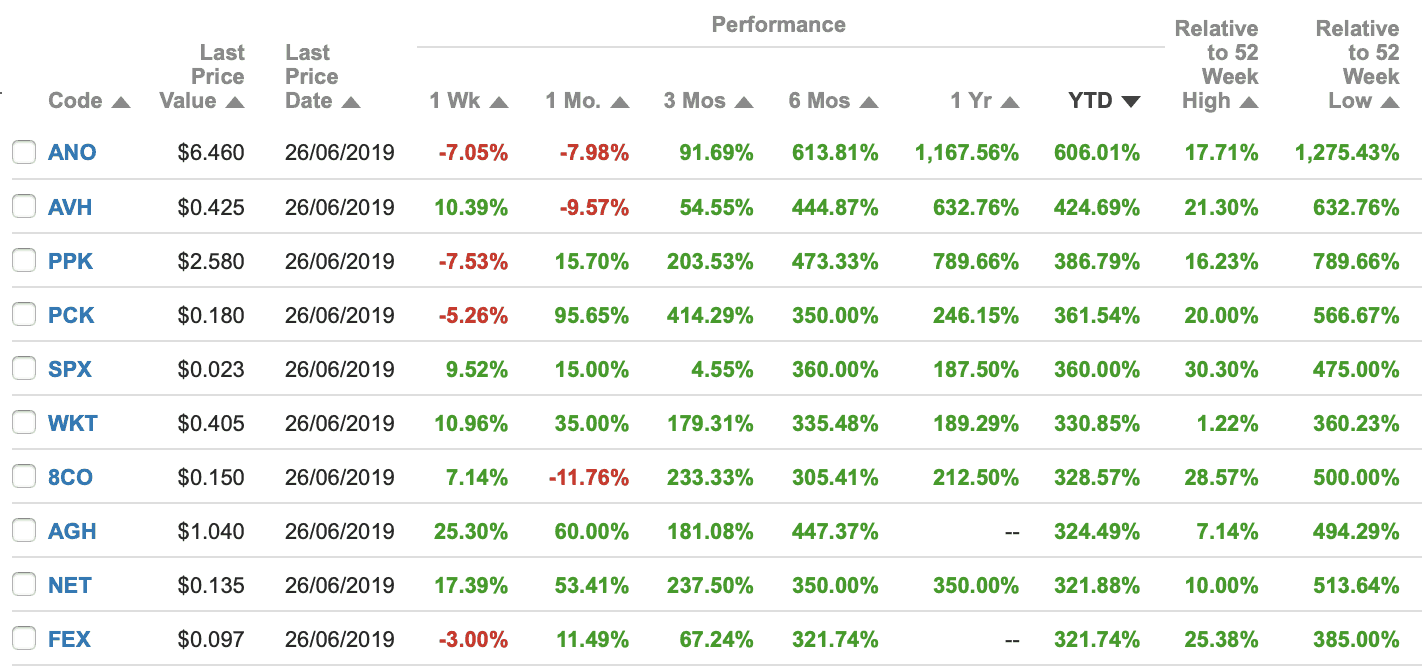Open the WKT stock link
The height and width of the screenshot is (668, 1422).
[x=73, y=423]
